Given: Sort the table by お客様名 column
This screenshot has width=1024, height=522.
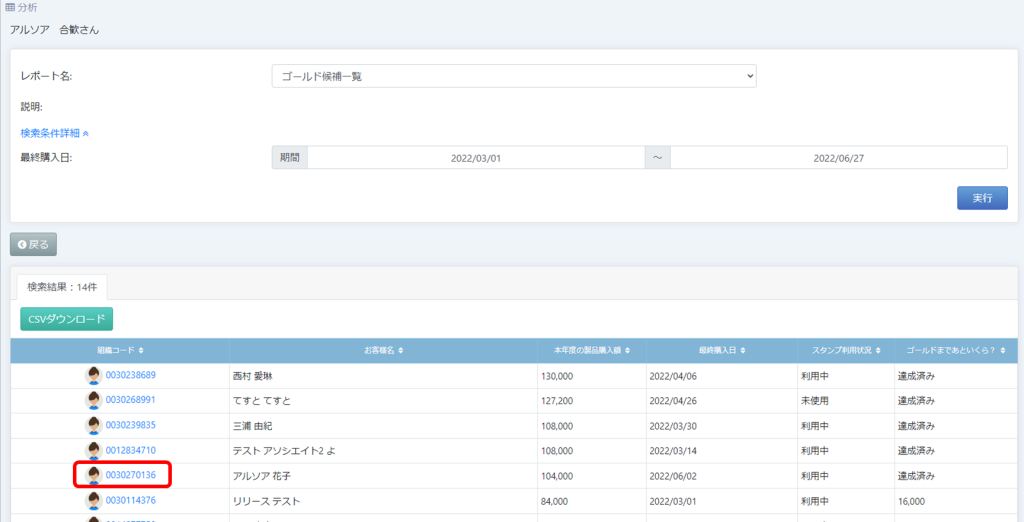Looking at the screenshot, I should point(383,351).
